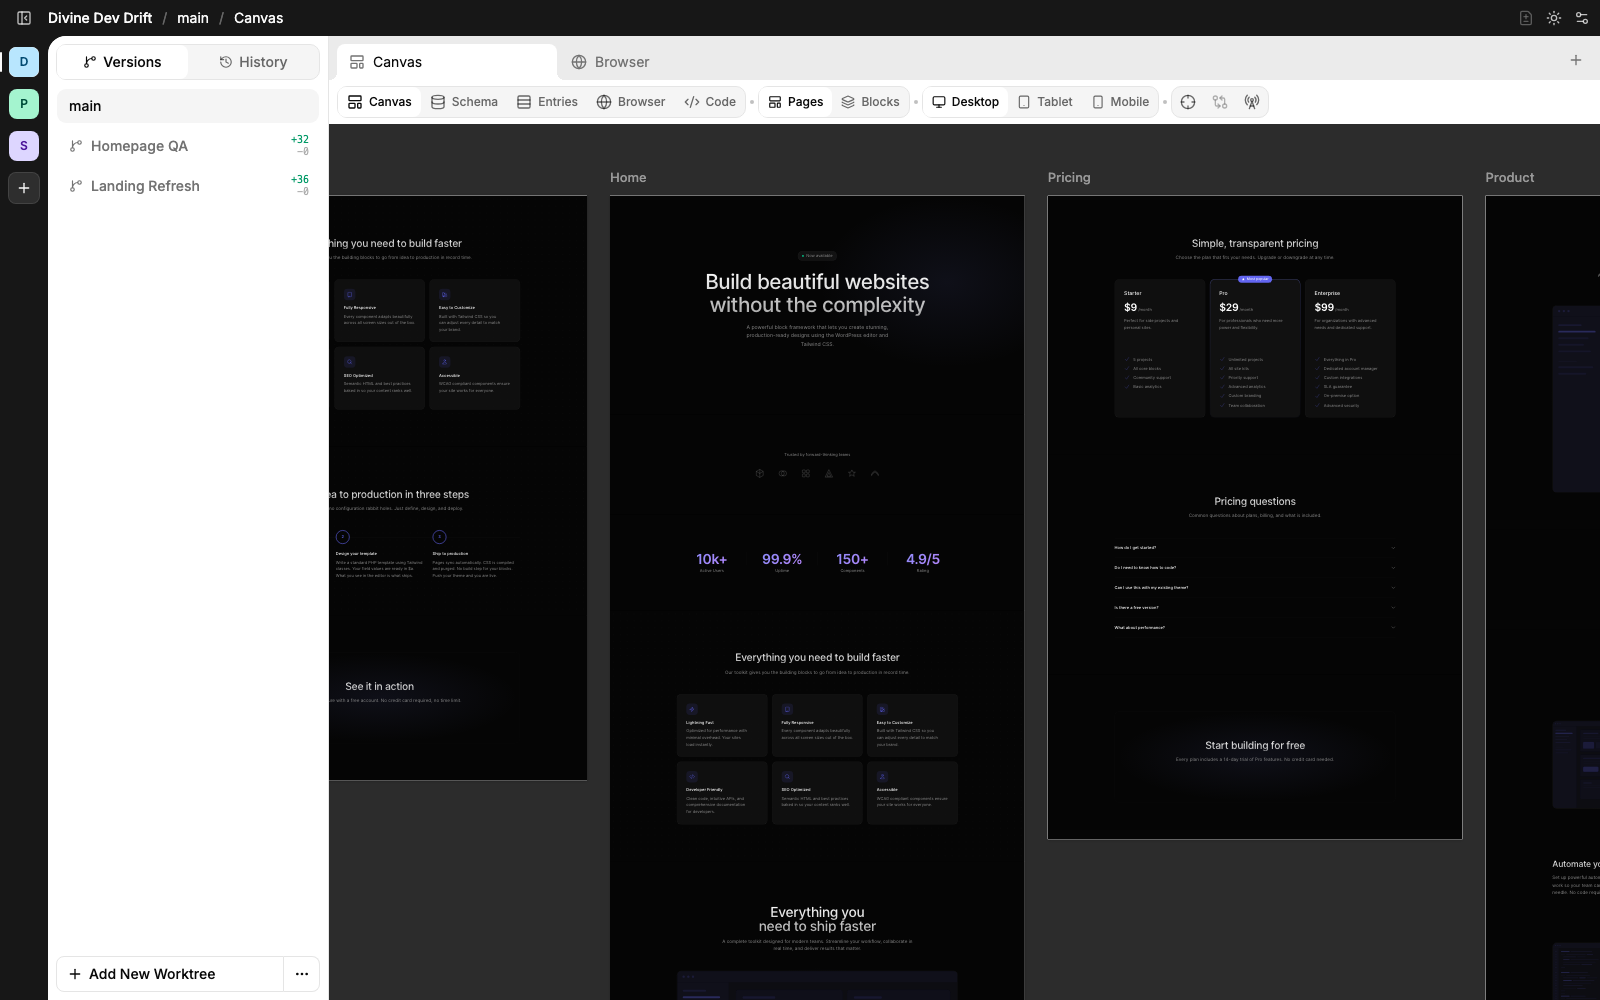The image size is (1600, 1000).
Task: Select the main worktree
Action: [x=188, y=106]
